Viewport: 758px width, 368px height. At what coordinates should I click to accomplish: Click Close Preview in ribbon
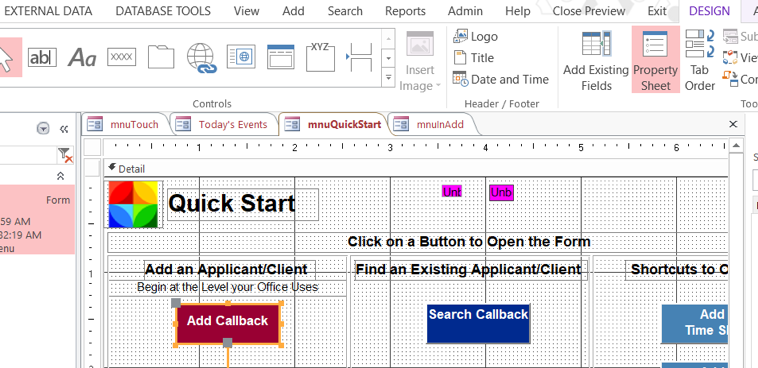(x=588, y=11)
